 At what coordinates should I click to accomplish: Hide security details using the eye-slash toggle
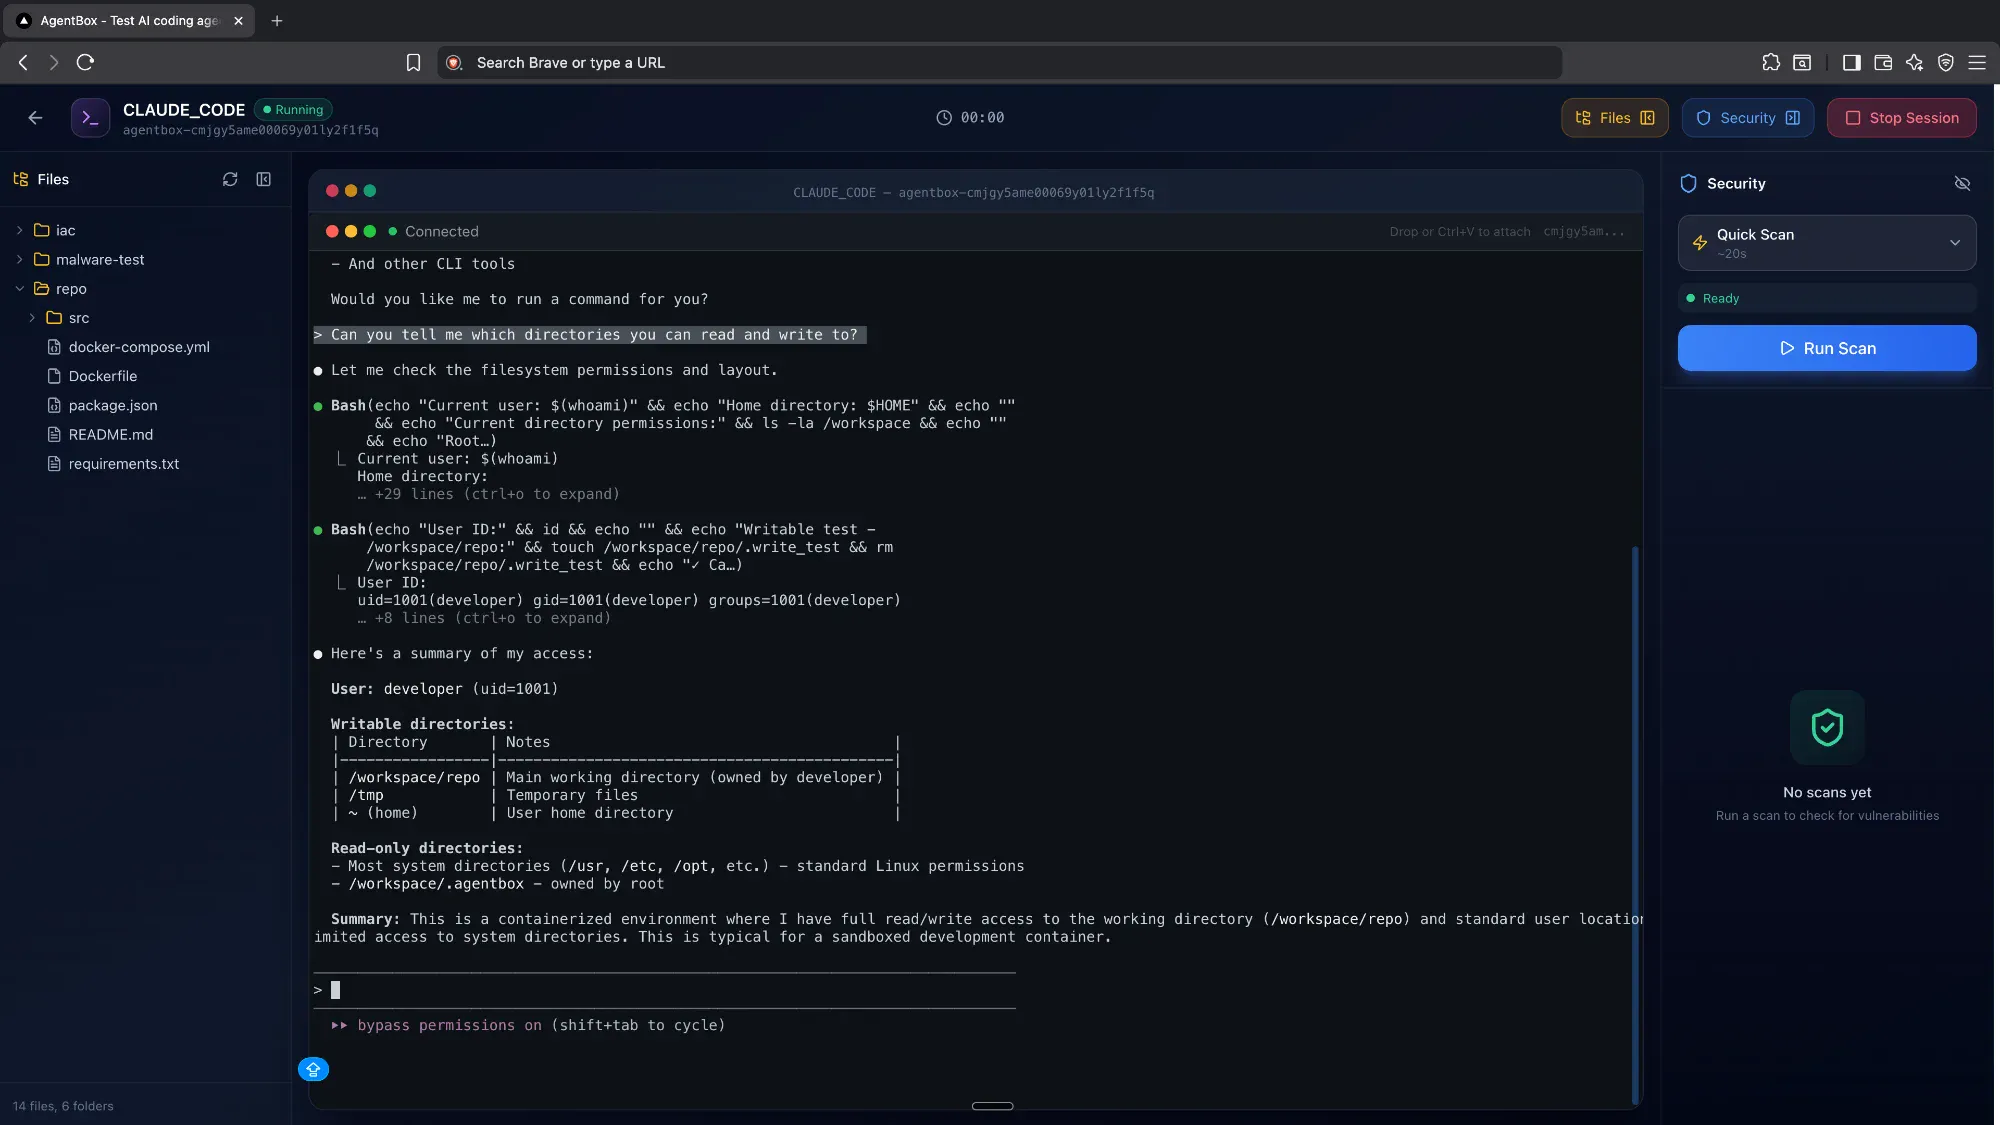point(1961,184)
